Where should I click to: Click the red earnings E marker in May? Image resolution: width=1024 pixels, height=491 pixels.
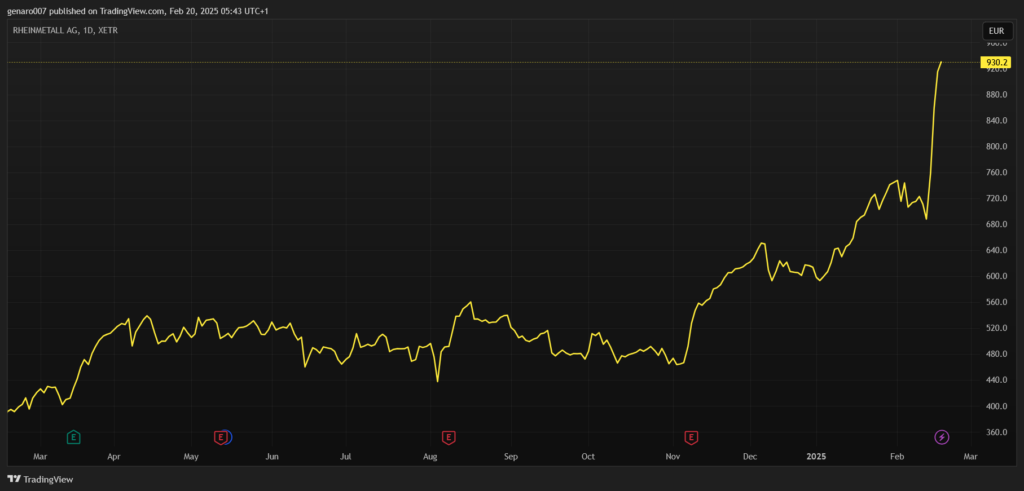pos(220,437)
